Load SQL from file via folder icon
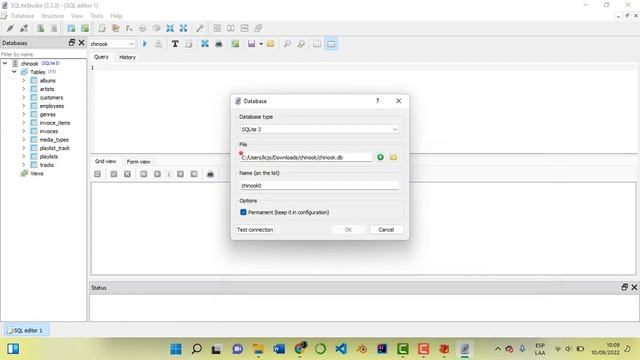 pos(270,44)
